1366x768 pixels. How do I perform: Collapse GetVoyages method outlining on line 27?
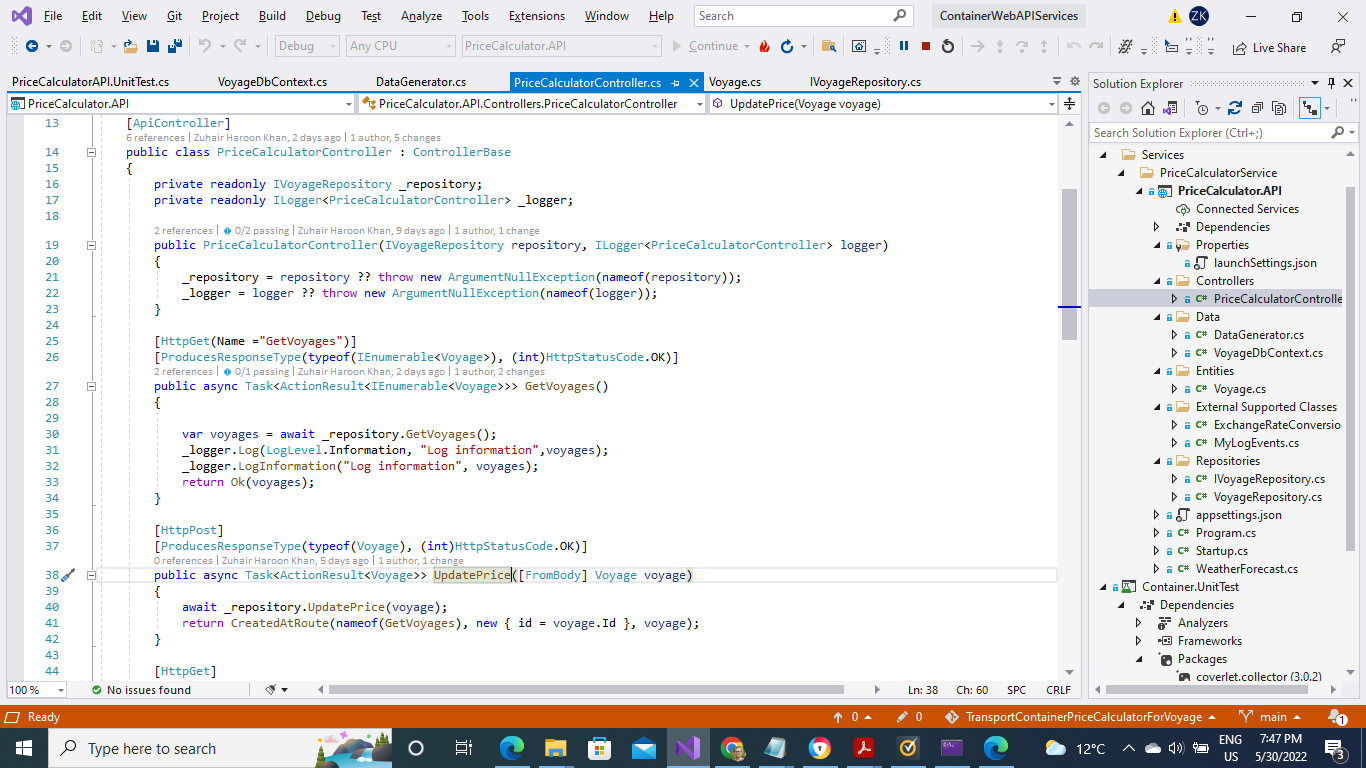(x=91, y=386)
